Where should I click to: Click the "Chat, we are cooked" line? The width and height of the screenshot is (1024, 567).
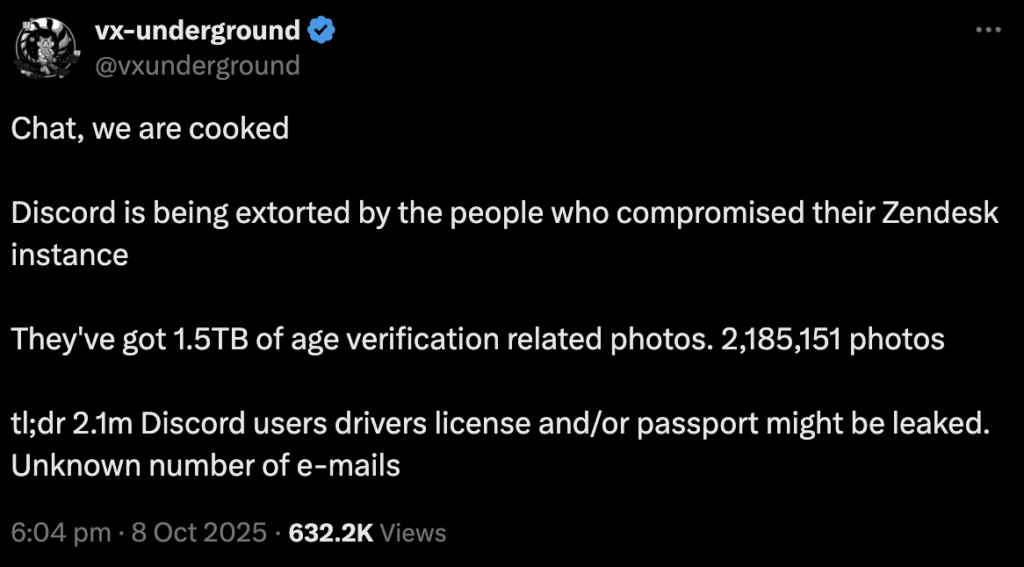point(151,128)
